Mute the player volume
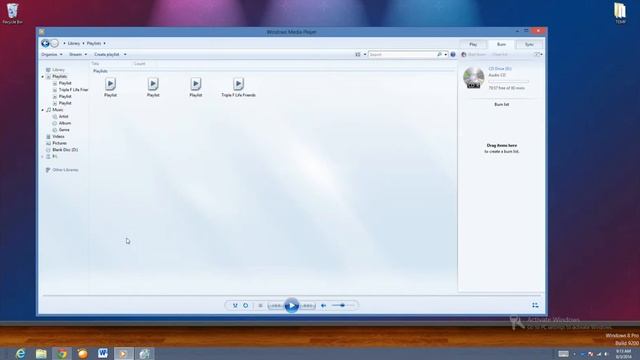The width and height of the screenshot is (640, 360). [x=323, y=305]
